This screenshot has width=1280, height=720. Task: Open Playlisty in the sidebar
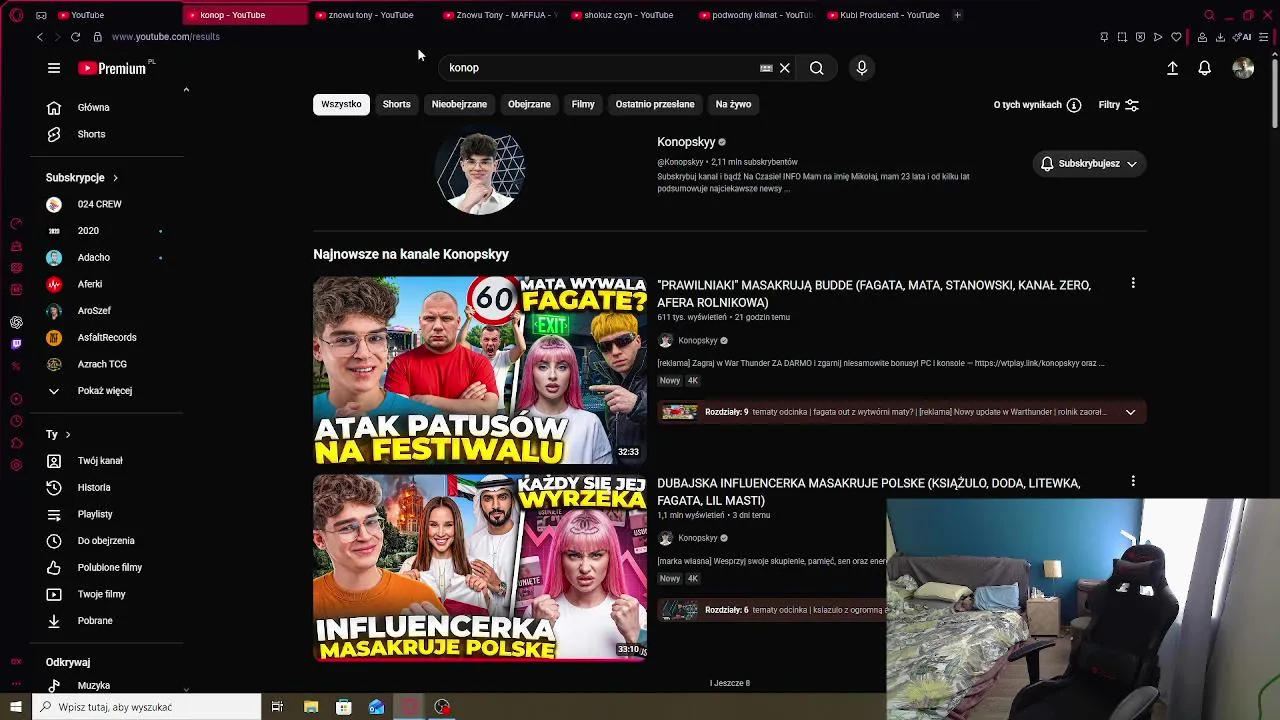pyautogui.click(x=107, y=514)
